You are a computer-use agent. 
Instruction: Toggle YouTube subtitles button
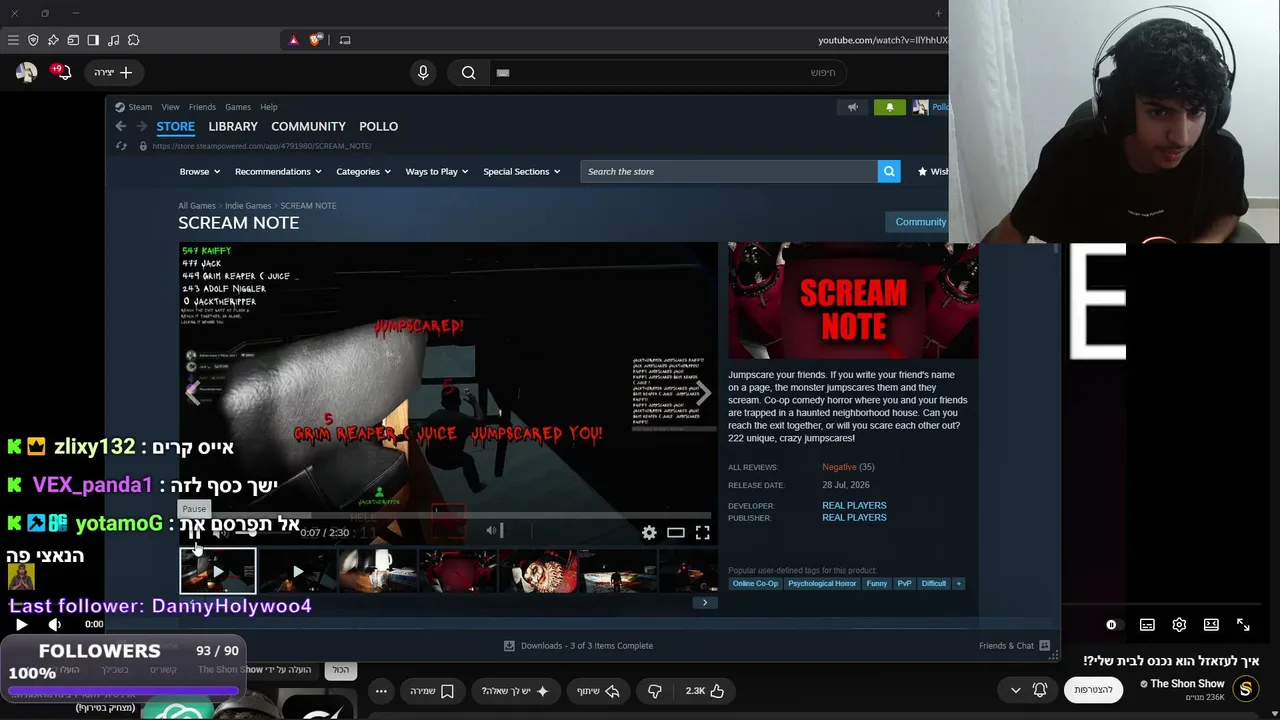[1147, 625]
